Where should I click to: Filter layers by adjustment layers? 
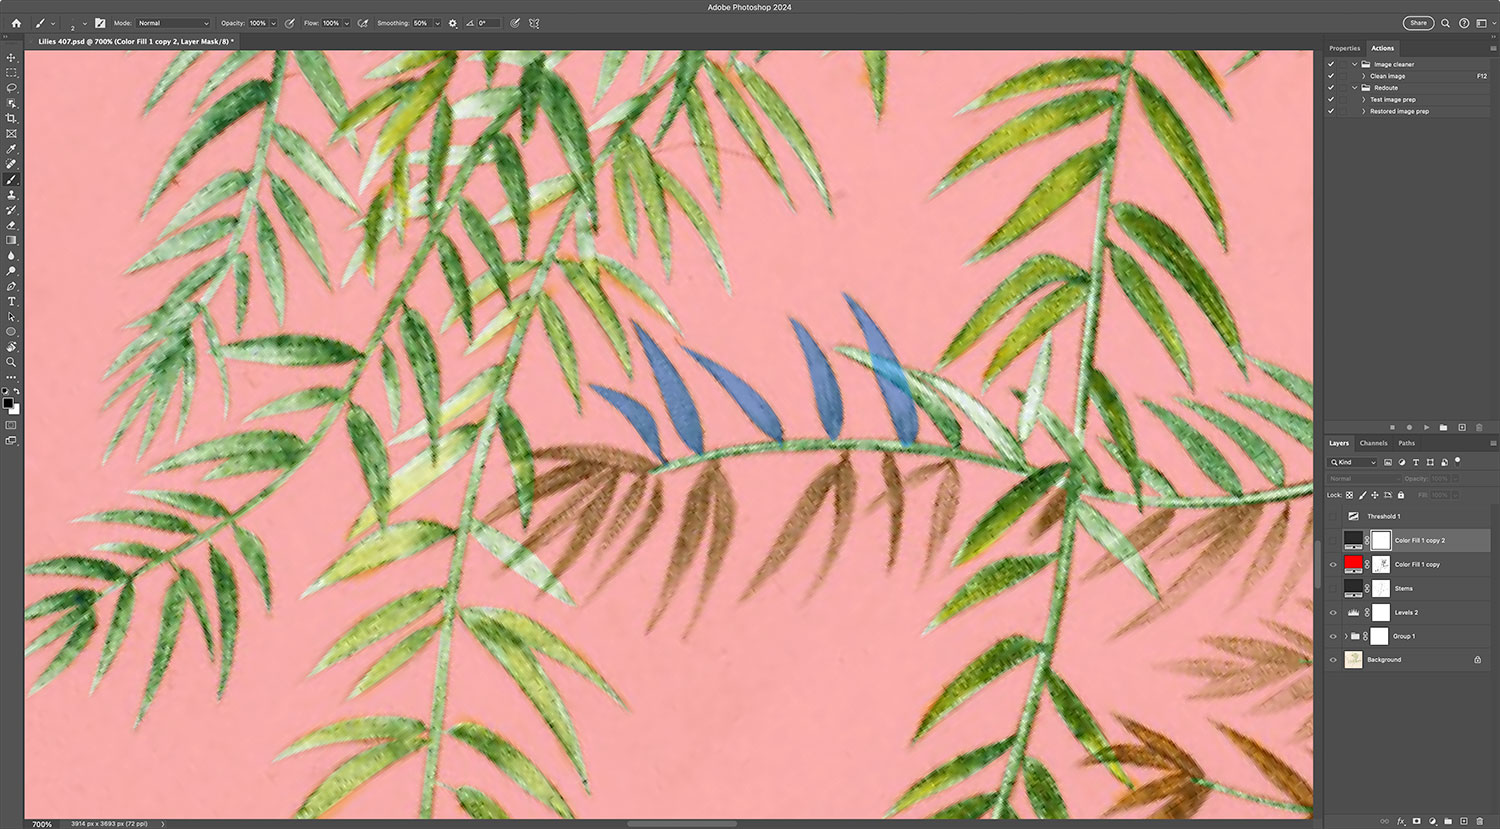pyautogui.click(x=1402, y=462)
